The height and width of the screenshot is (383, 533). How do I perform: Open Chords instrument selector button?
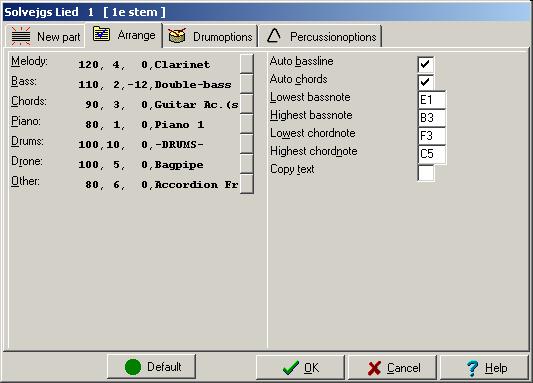(x=246, y=104)
